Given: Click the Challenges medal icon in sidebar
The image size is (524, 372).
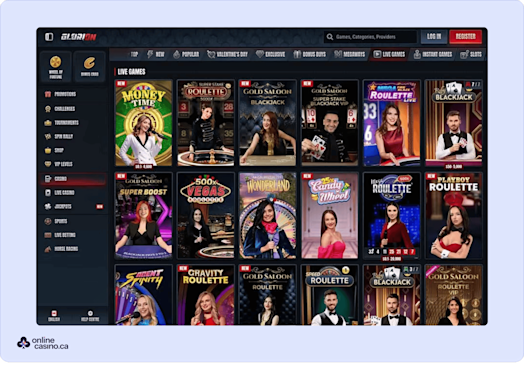Looking at the screenshot, I should [48, 109].
